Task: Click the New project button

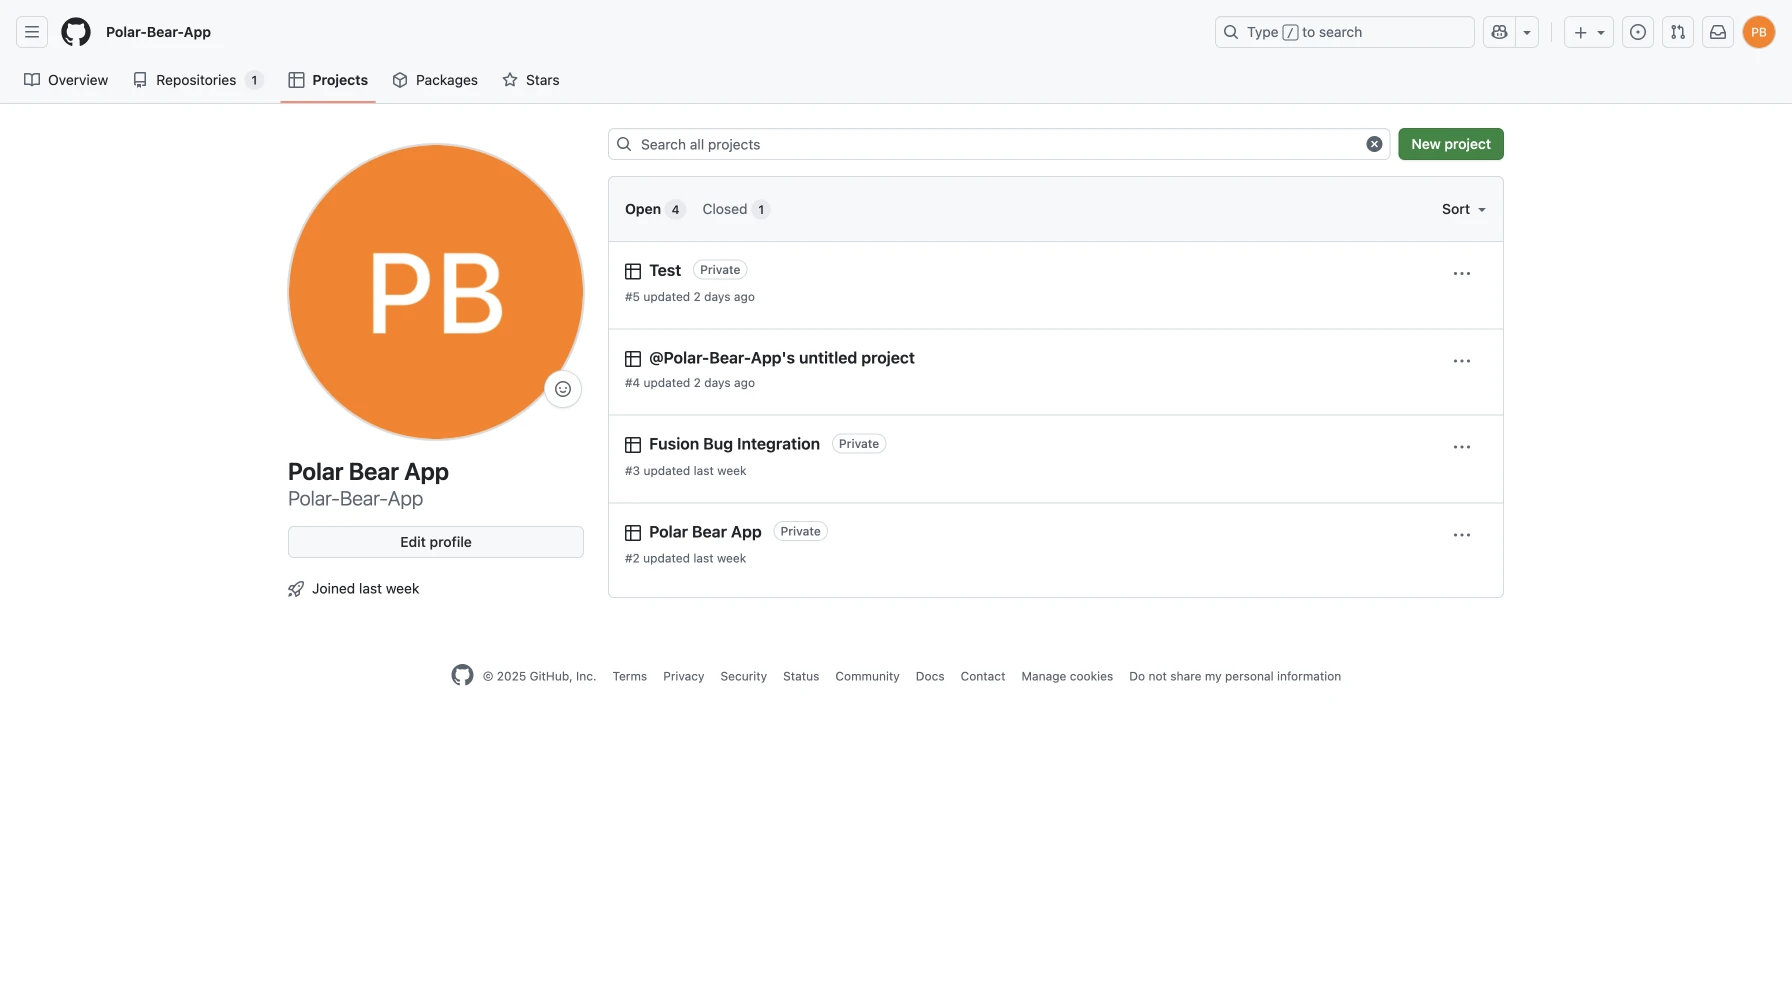Action: (x=1450, y=144)
